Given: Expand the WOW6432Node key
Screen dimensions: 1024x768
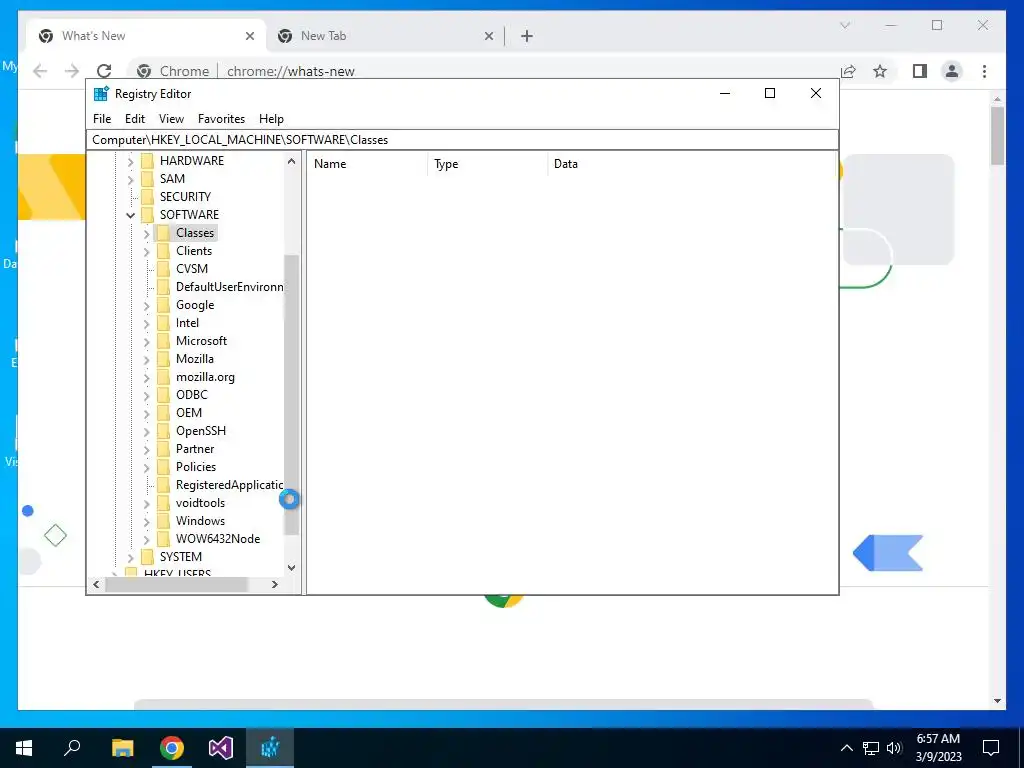Looking at the screenshot, I should [147, 539].
